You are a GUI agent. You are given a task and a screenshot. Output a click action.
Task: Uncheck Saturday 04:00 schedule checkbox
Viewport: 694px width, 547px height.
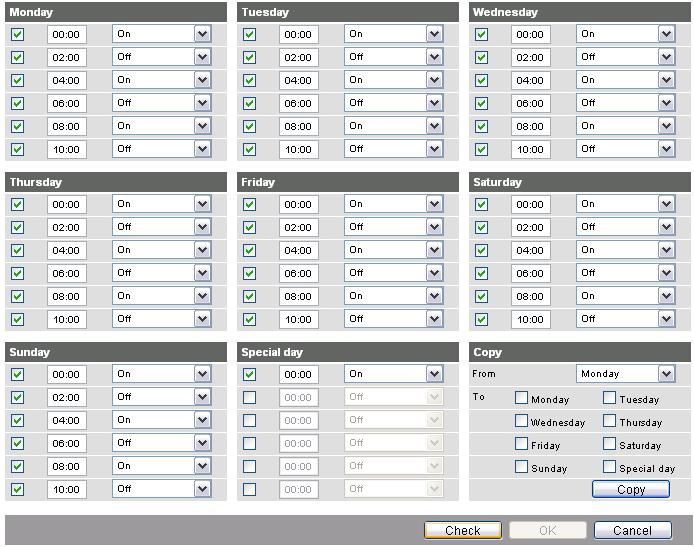click(x=481, y=250)
